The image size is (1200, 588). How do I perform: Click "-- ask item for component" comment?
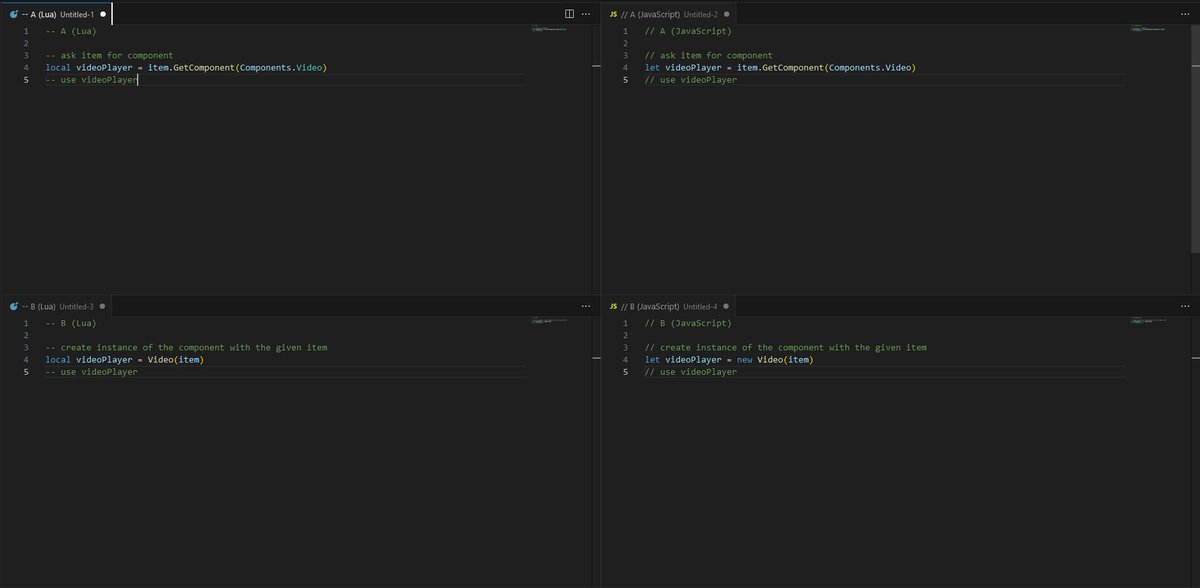coord(109,55)
